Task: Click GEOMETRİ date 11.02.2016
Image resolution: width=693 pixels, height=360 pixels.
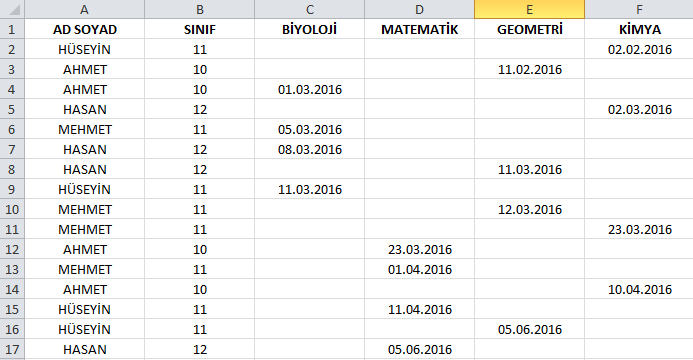Action: pos(529,69)
